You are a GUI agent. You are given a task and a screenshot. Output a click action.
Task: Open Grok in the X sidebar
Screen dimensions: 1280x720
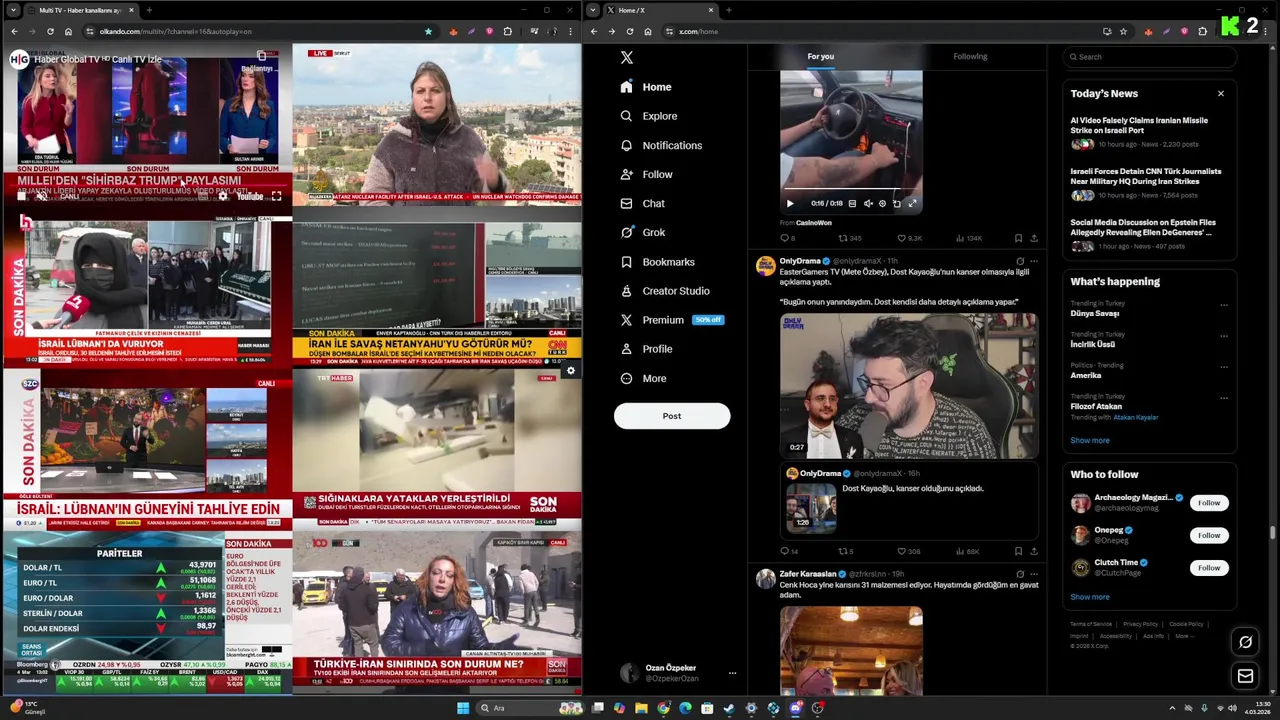click(642, 232)
